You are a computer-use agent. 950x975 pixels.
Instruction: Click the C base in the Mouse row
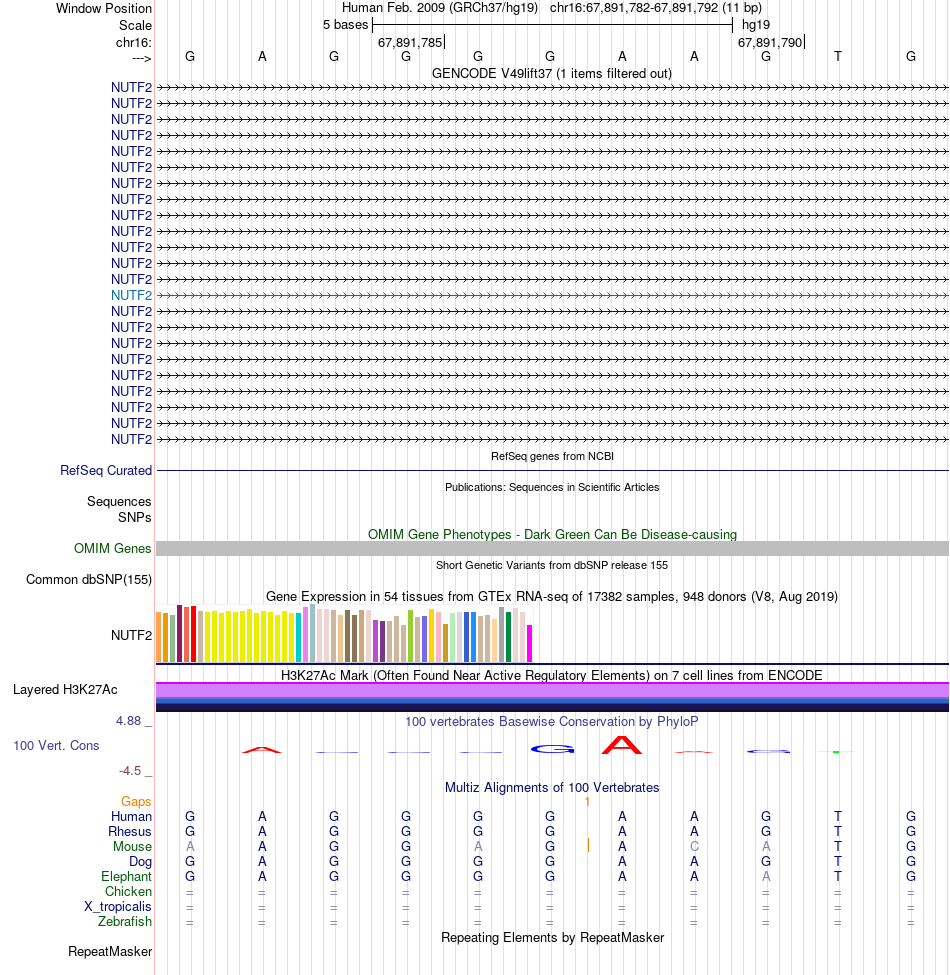click(x=694, y=846)
